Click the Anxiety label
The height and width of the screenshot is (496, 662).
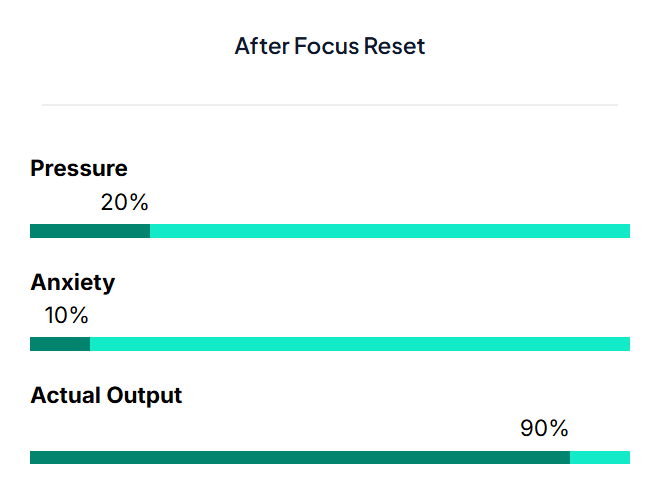click(x=72, y=282)
